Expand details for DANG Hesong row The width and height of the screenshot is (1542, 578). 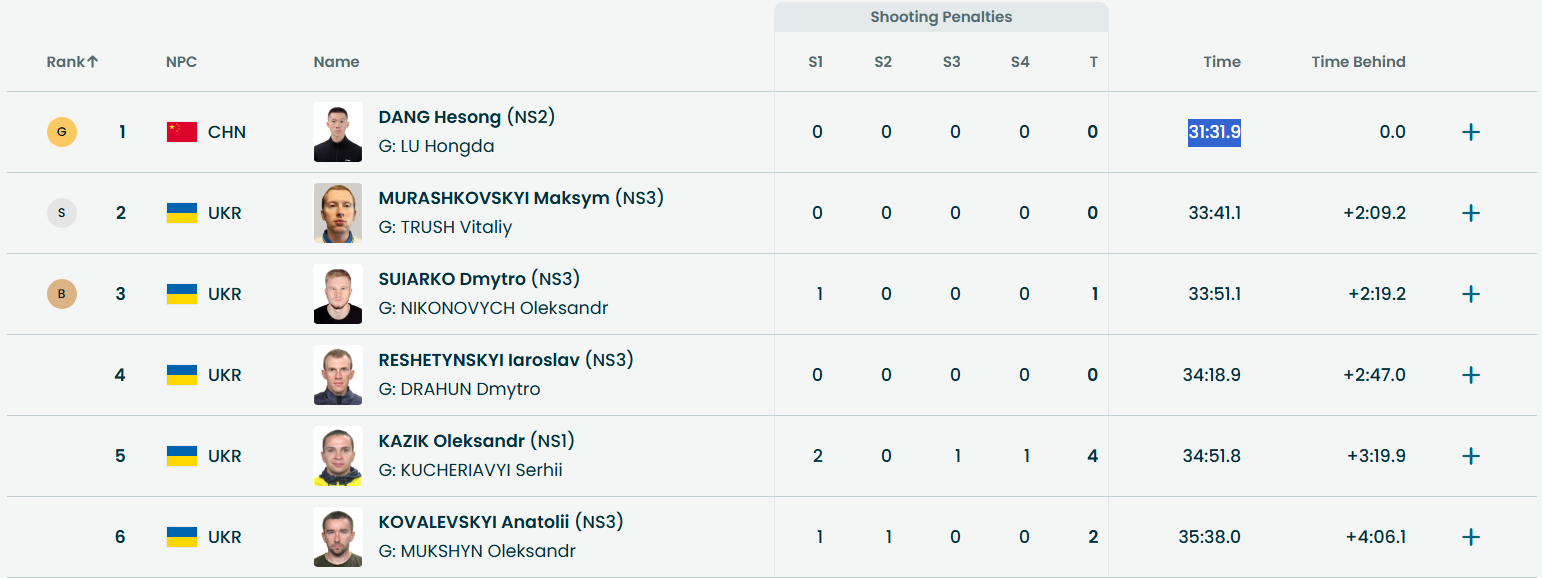[1470, 132]
